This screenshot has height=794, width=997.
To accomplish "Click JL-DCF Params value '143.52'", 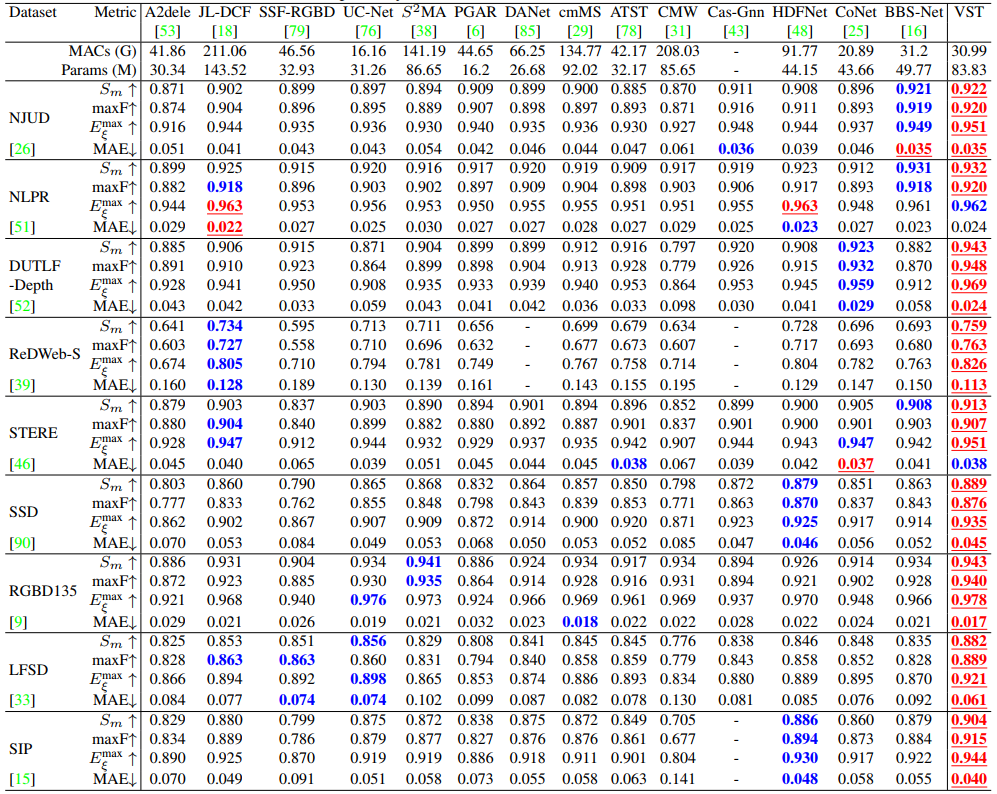I will [224, 70].
